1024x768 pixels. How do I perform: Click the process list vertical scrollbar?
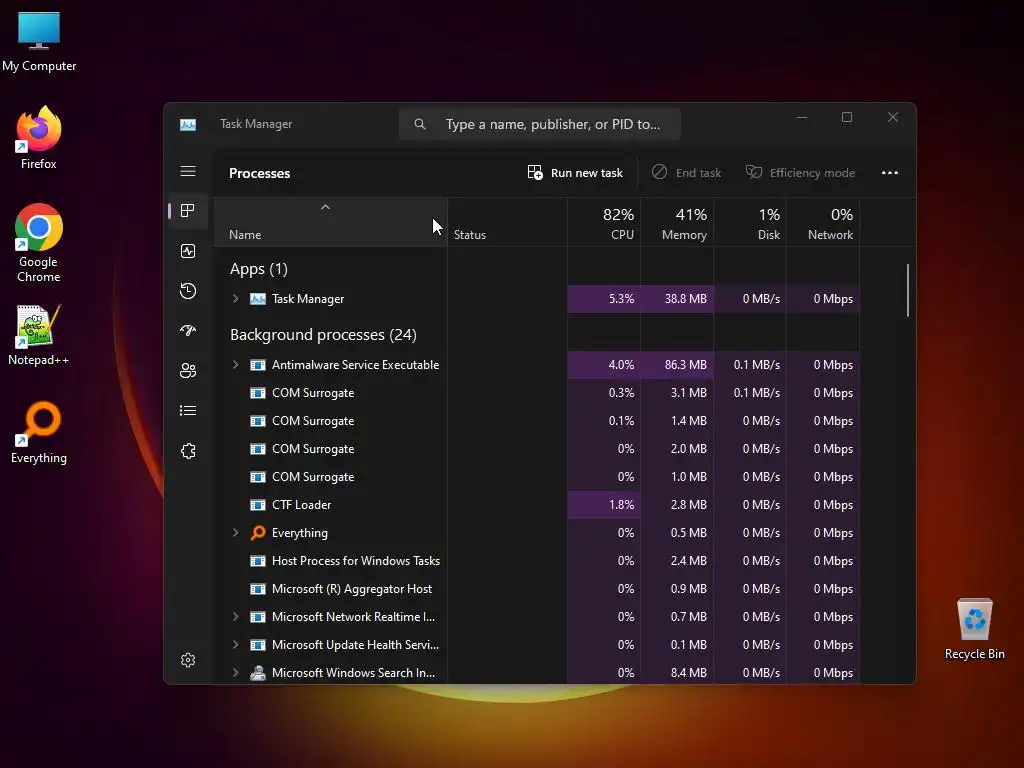pos(908,290)
